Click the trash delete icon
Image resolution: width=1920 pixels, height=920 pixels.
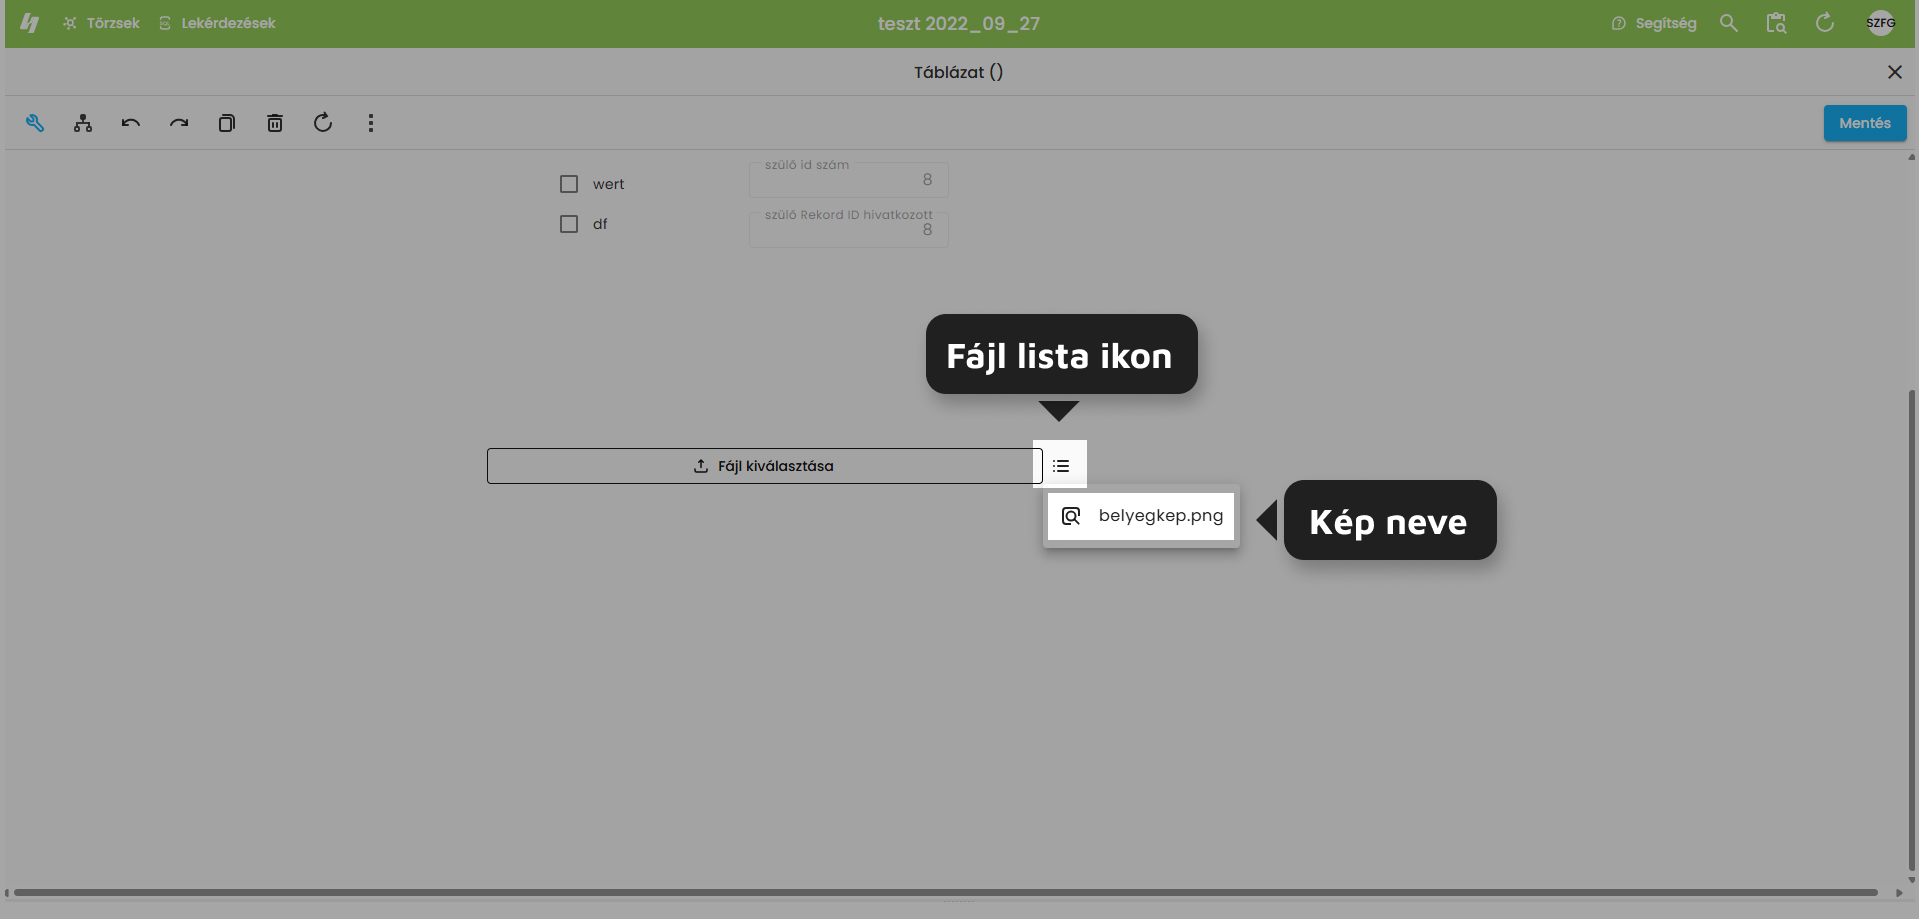coord(275,123)
